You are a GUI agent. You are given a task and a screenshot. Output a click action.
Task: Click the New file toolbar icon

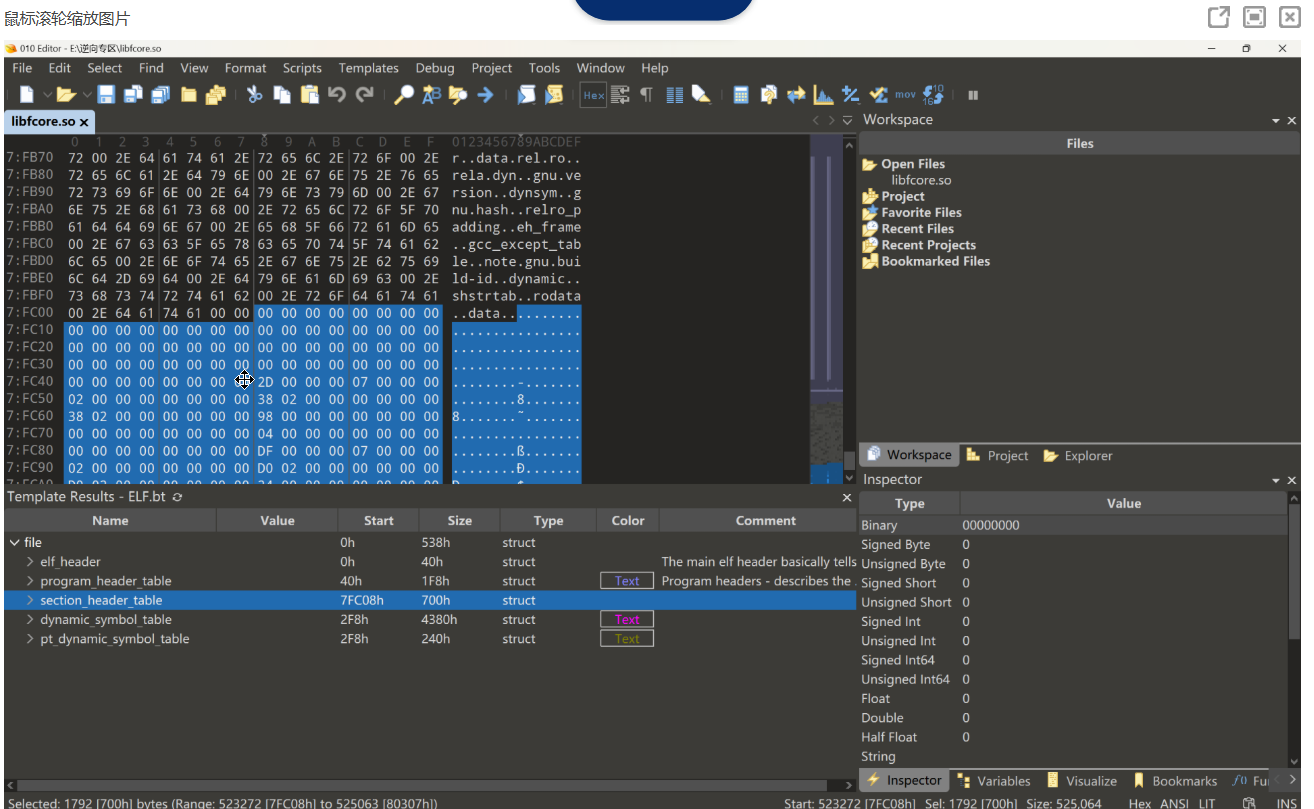tap(27, 95)
